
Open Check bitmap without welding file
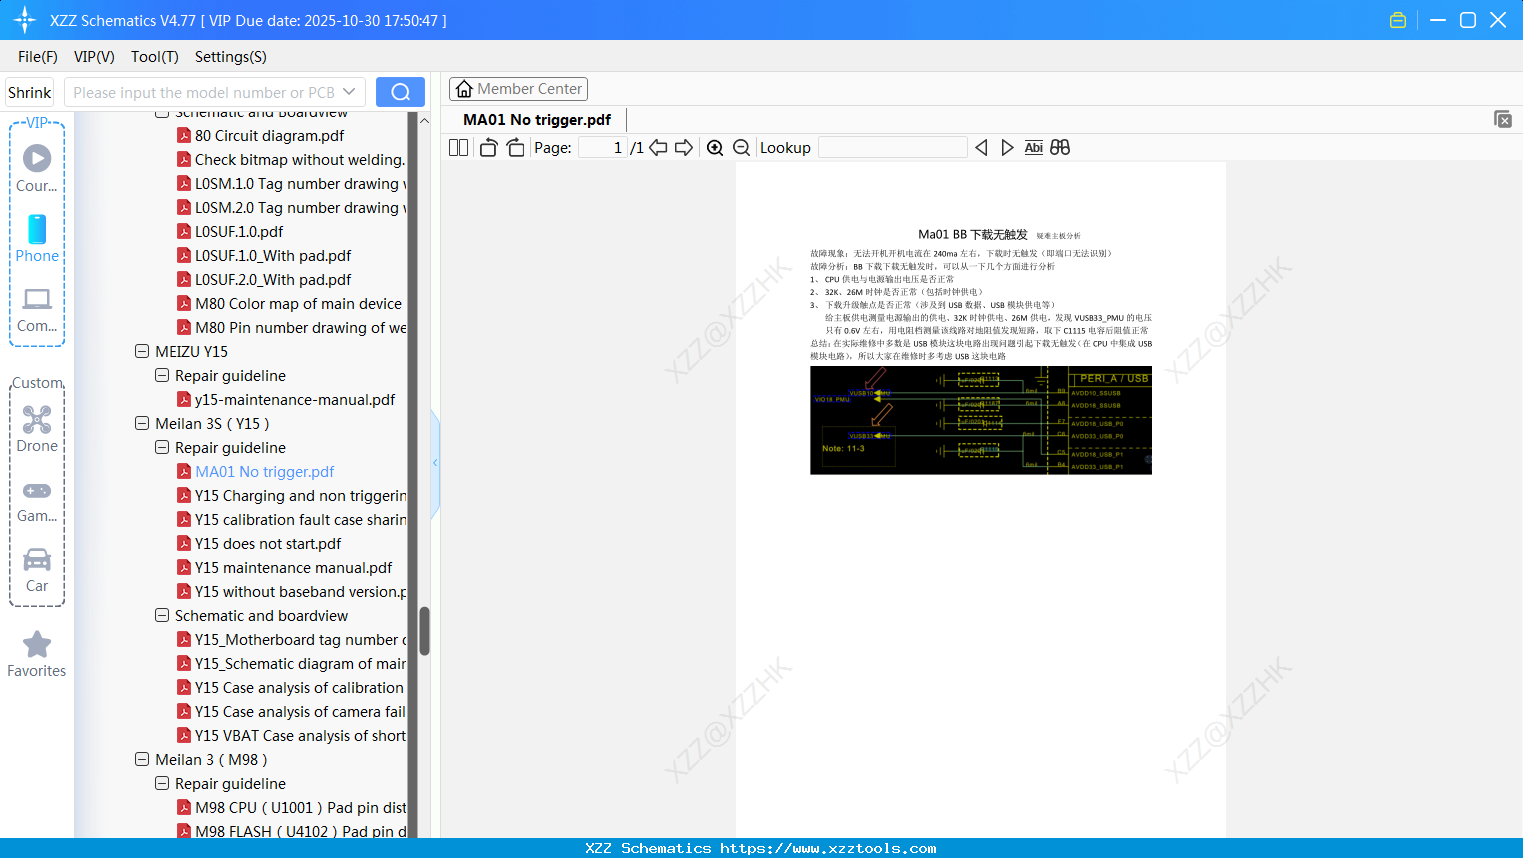300,159
